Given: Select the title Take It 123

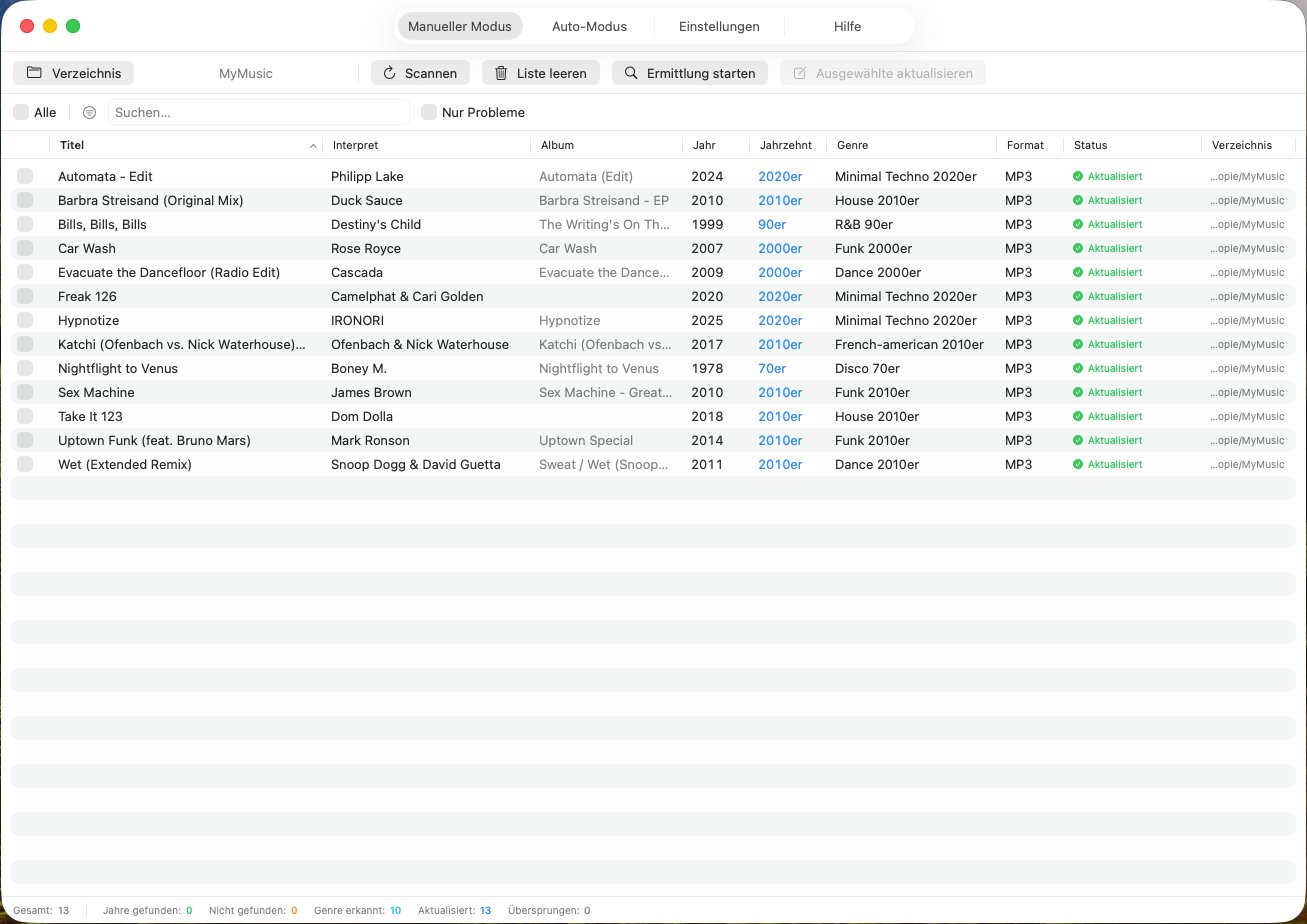Looking at the screenshot, I should coord(90,417).
